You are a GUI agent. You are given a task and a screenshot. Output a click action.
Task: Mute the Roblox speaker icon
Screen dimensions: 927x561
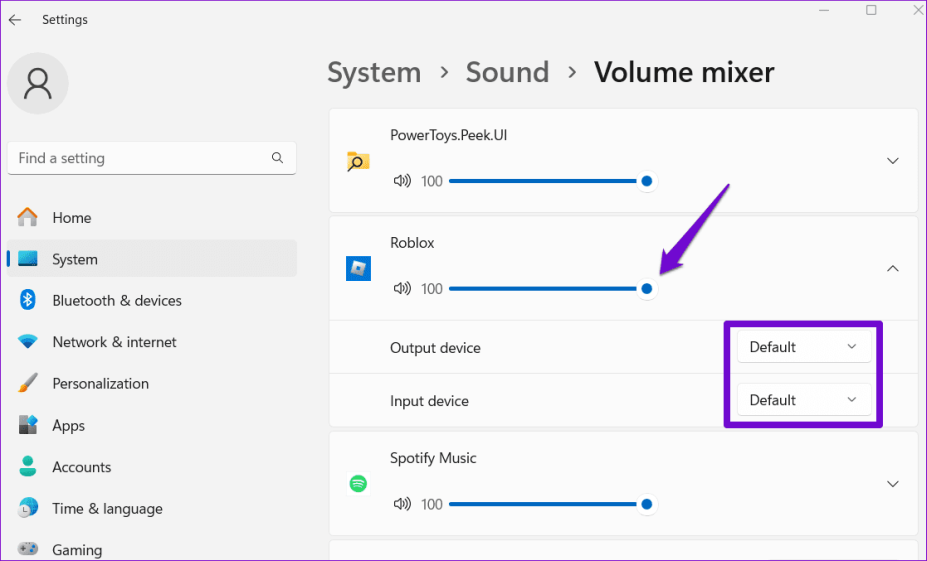click(x=402, y=289)
